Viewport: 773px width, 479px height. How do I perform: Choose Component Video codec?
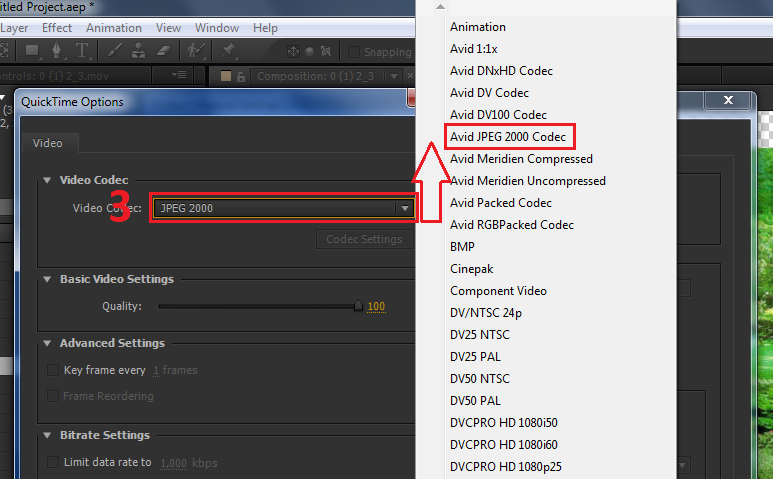coord(498,291)
